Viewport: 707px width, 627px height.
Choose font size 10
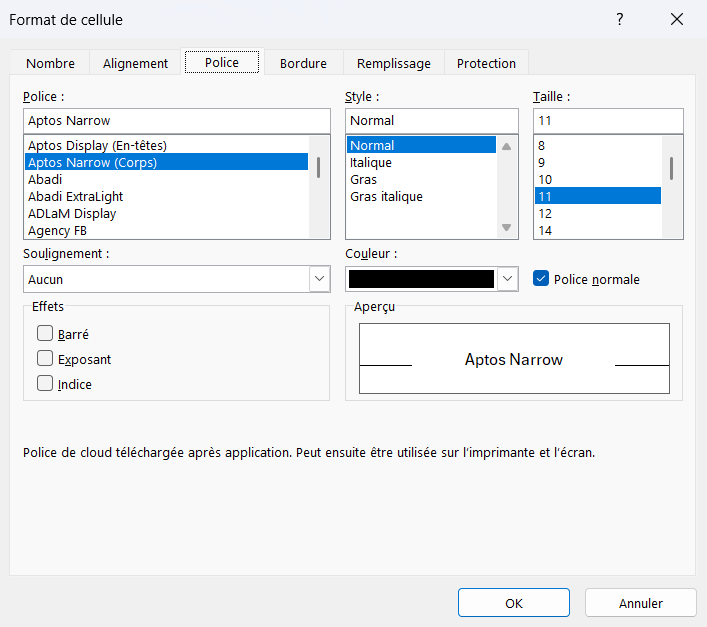point(598,179)
